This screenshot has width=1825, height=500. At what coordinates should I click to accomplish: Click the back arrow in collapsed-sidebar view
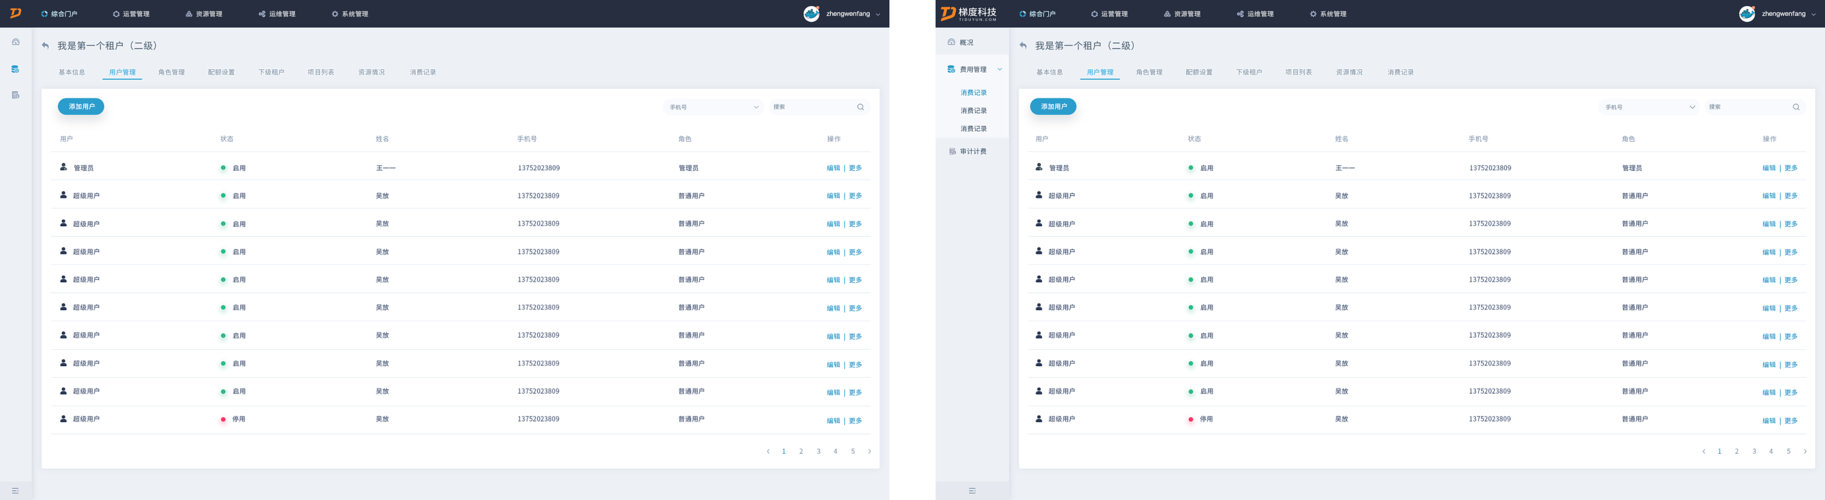click(45, 45)
